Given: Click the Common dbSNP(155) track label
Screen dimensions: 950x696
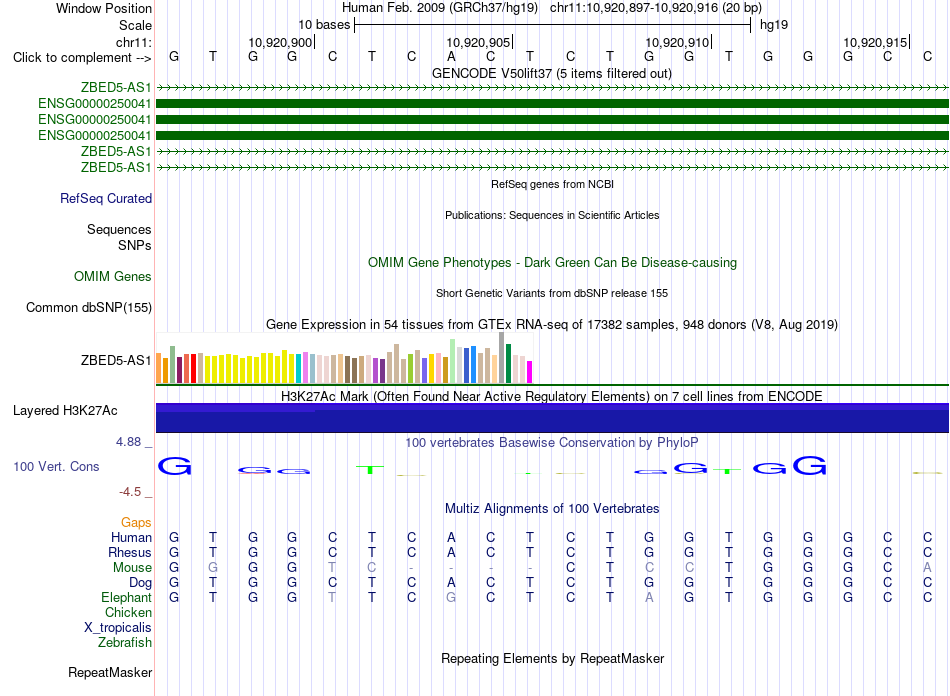Looking at the screenshot, I should click(89, 308).
